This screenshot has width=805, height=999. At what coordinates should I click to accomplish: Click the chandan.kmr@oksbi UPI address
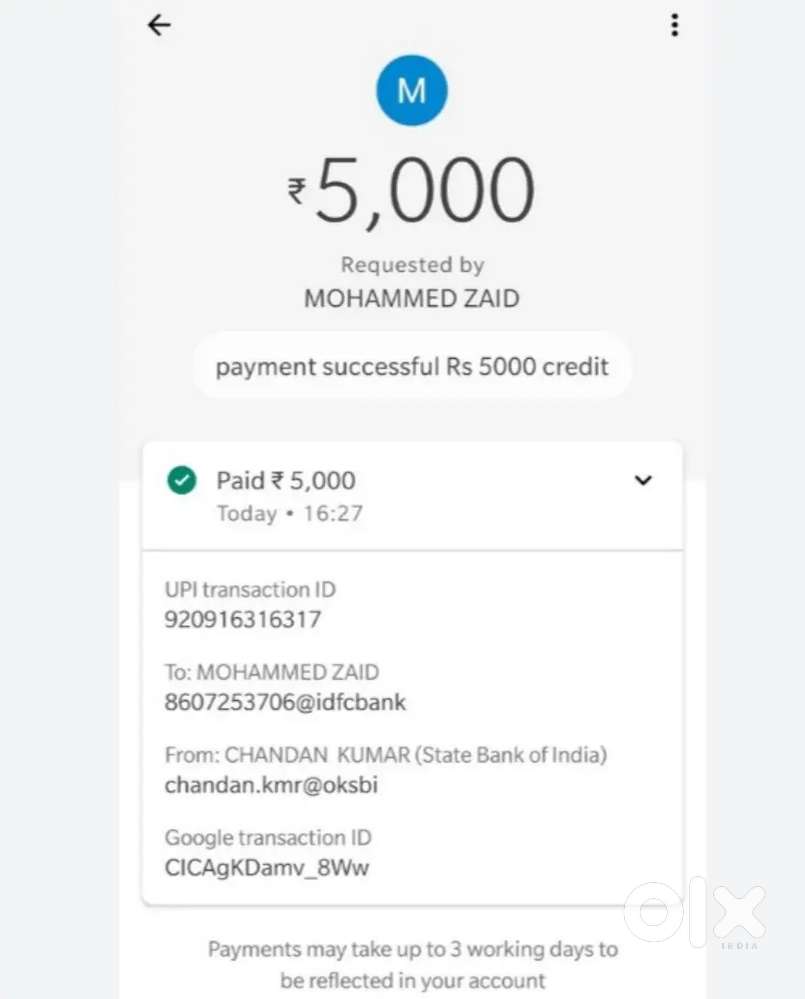(x=271, y=785)
